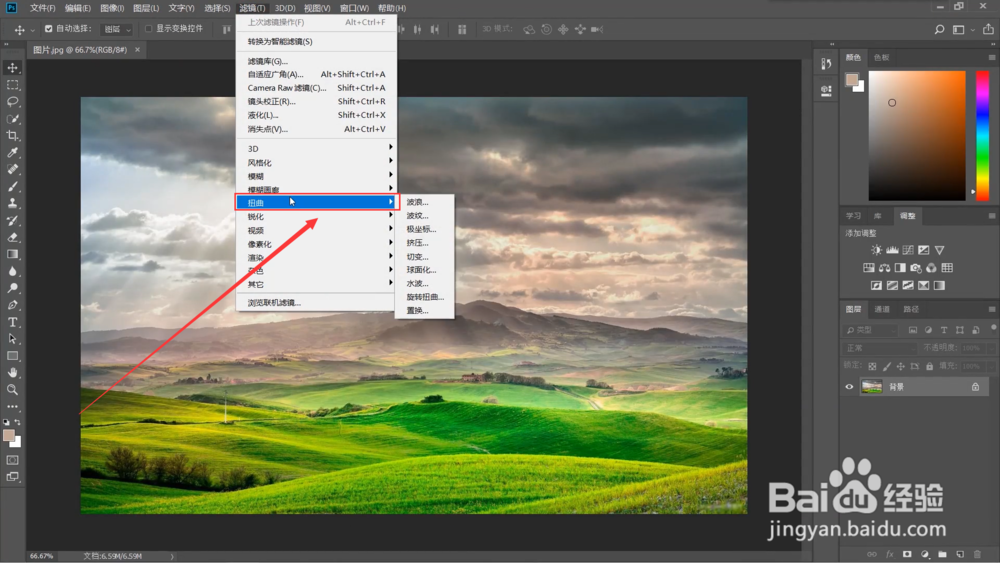Image resolution: width=1000 pixels, height=563 pixels.
Task: Click the share icon in options bar
Action: 988,29
